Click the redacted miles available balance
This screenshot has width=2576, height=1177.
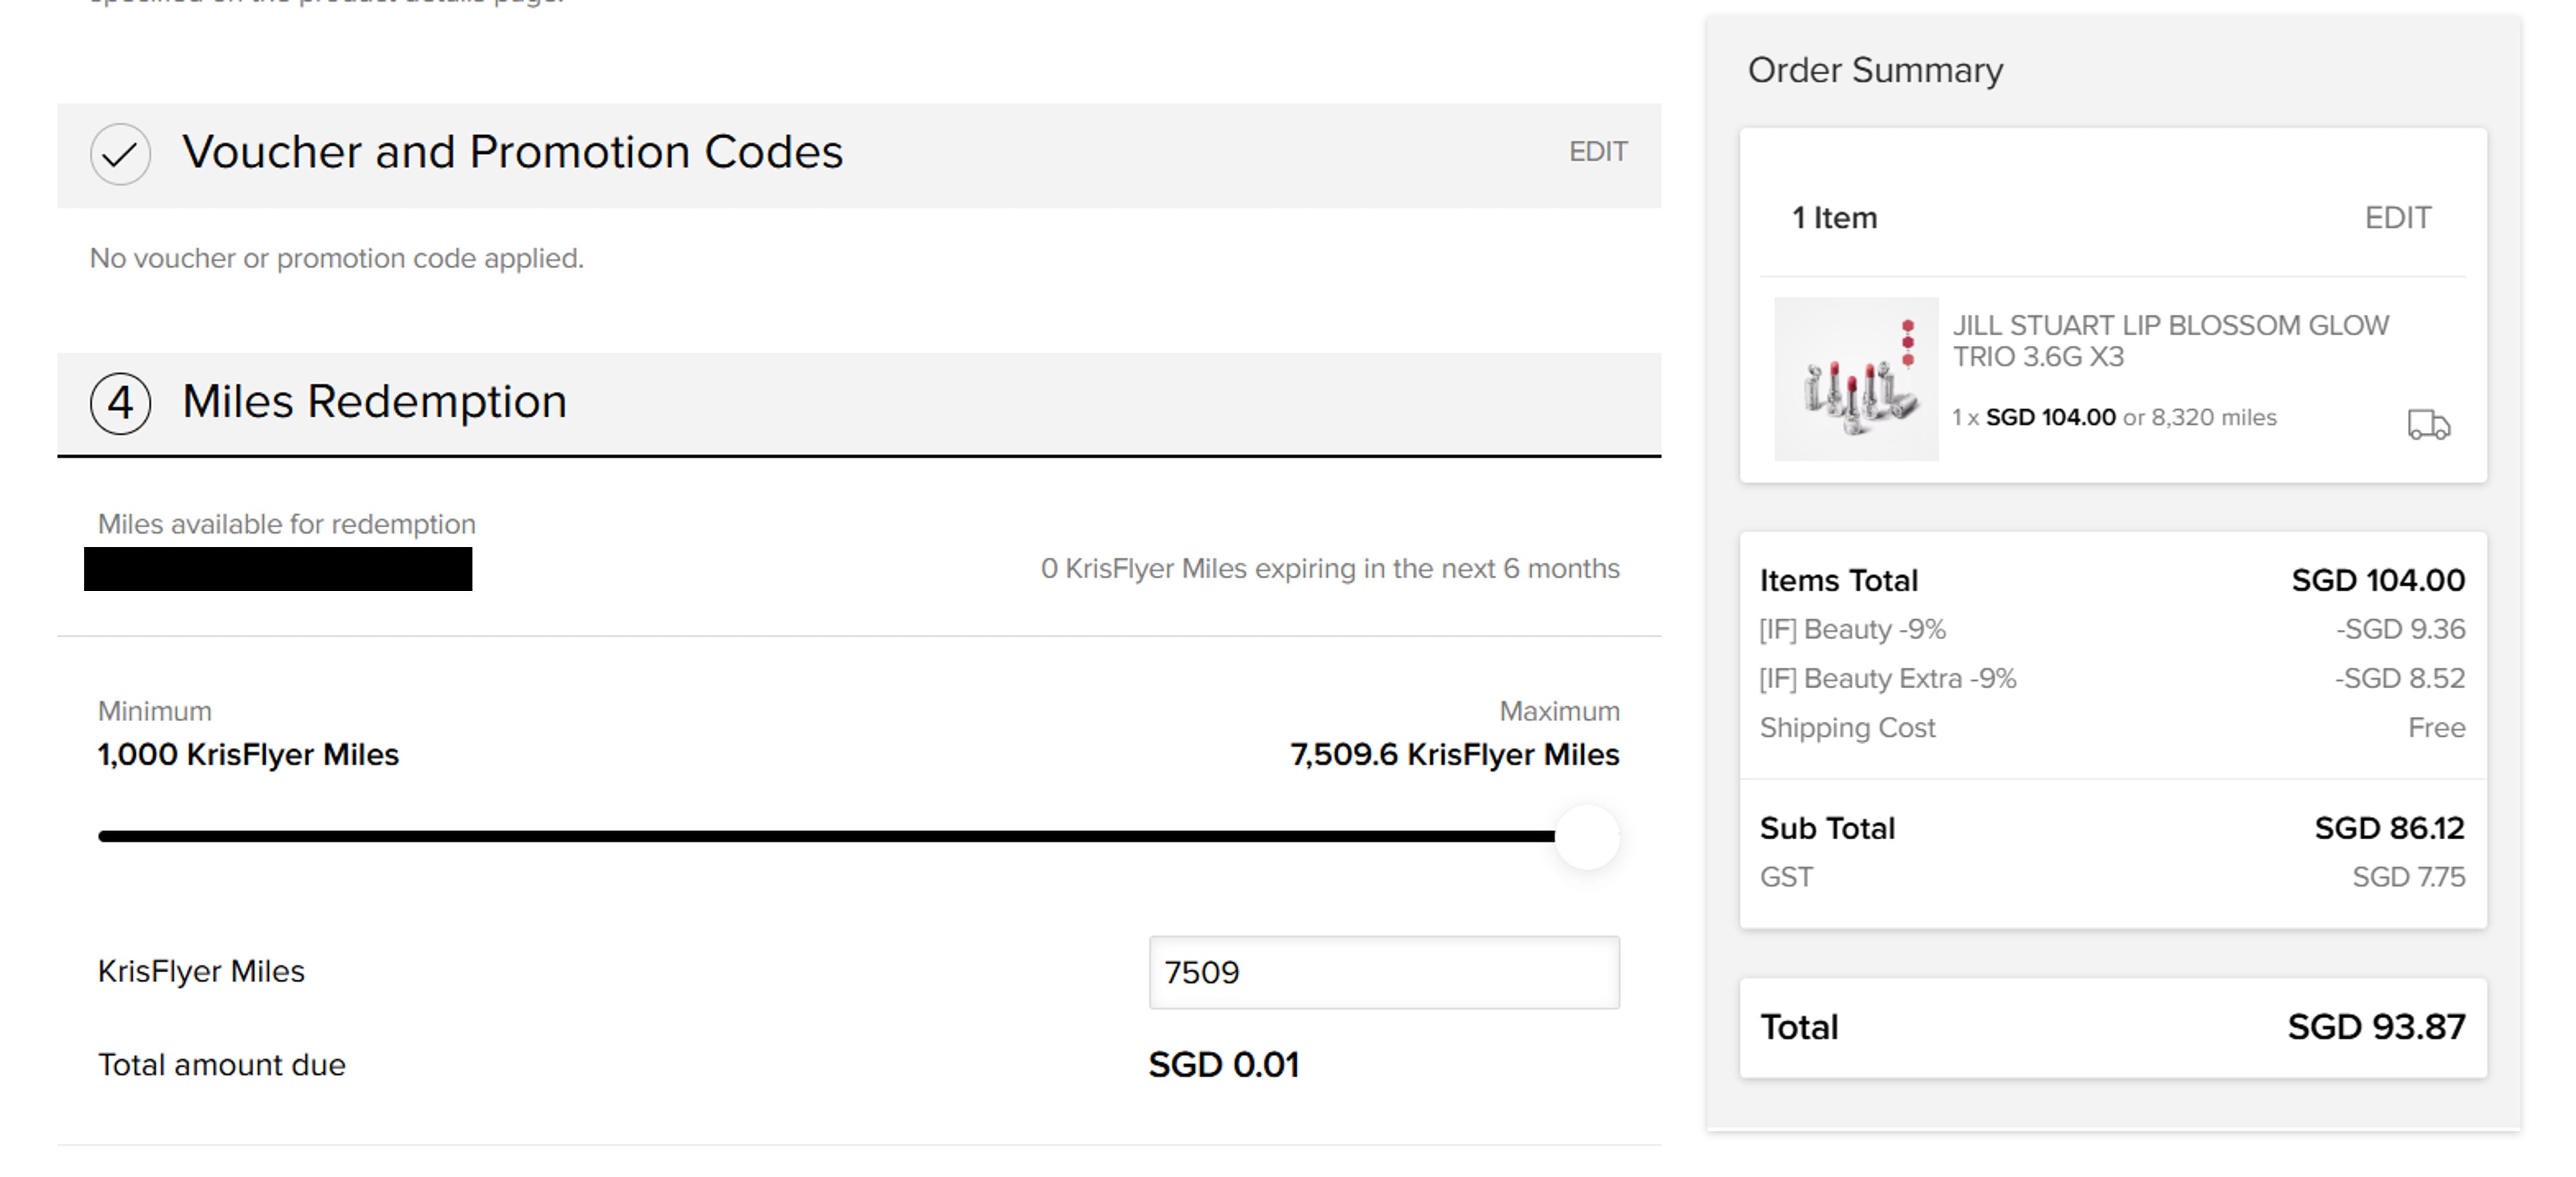278,569
